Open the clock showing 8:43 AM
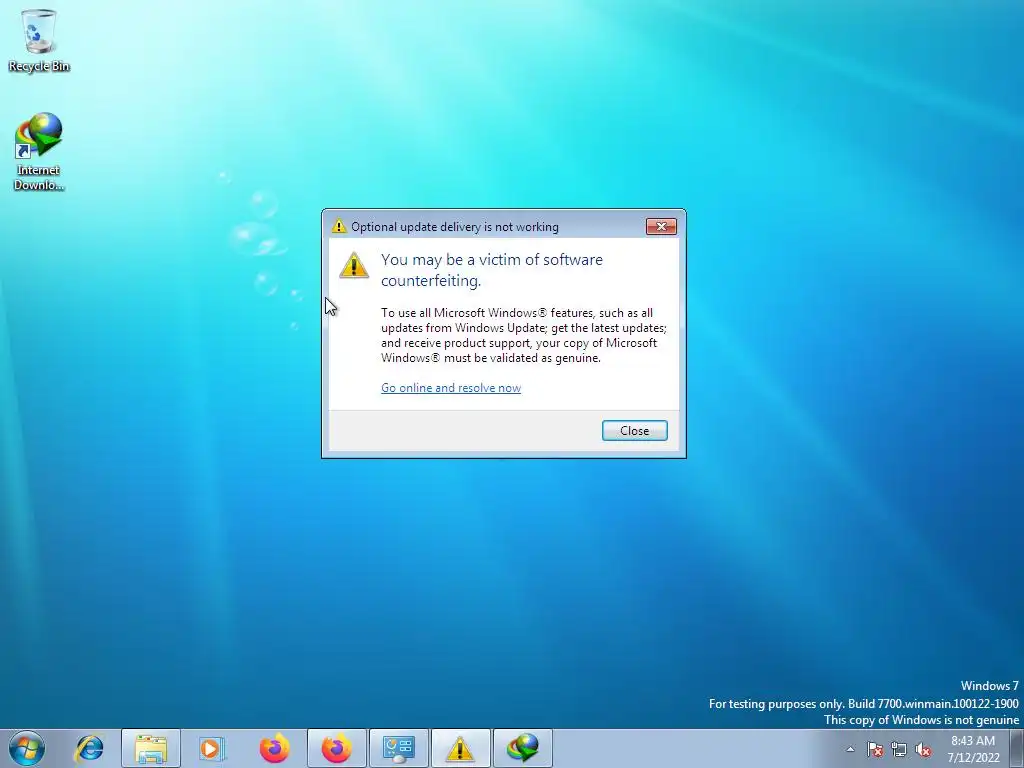This screenshot has width=1024, height=768. coord(973,748)
